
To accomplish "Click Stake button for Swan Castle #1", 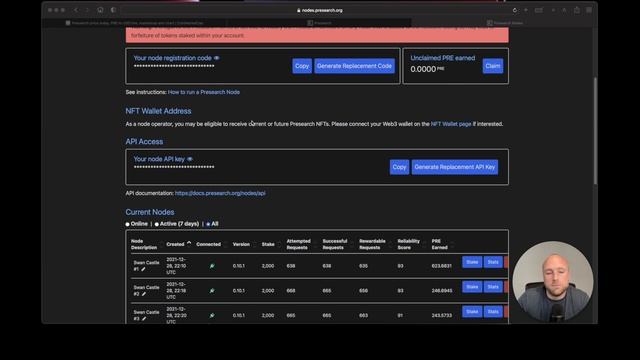I will point(472,262).
